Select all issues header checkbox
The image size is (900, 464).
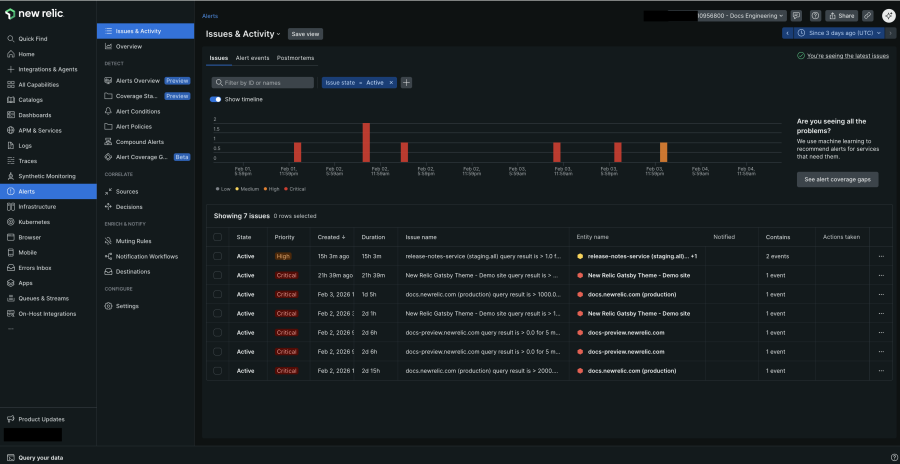pyautogui.click(x=218, y=237)
